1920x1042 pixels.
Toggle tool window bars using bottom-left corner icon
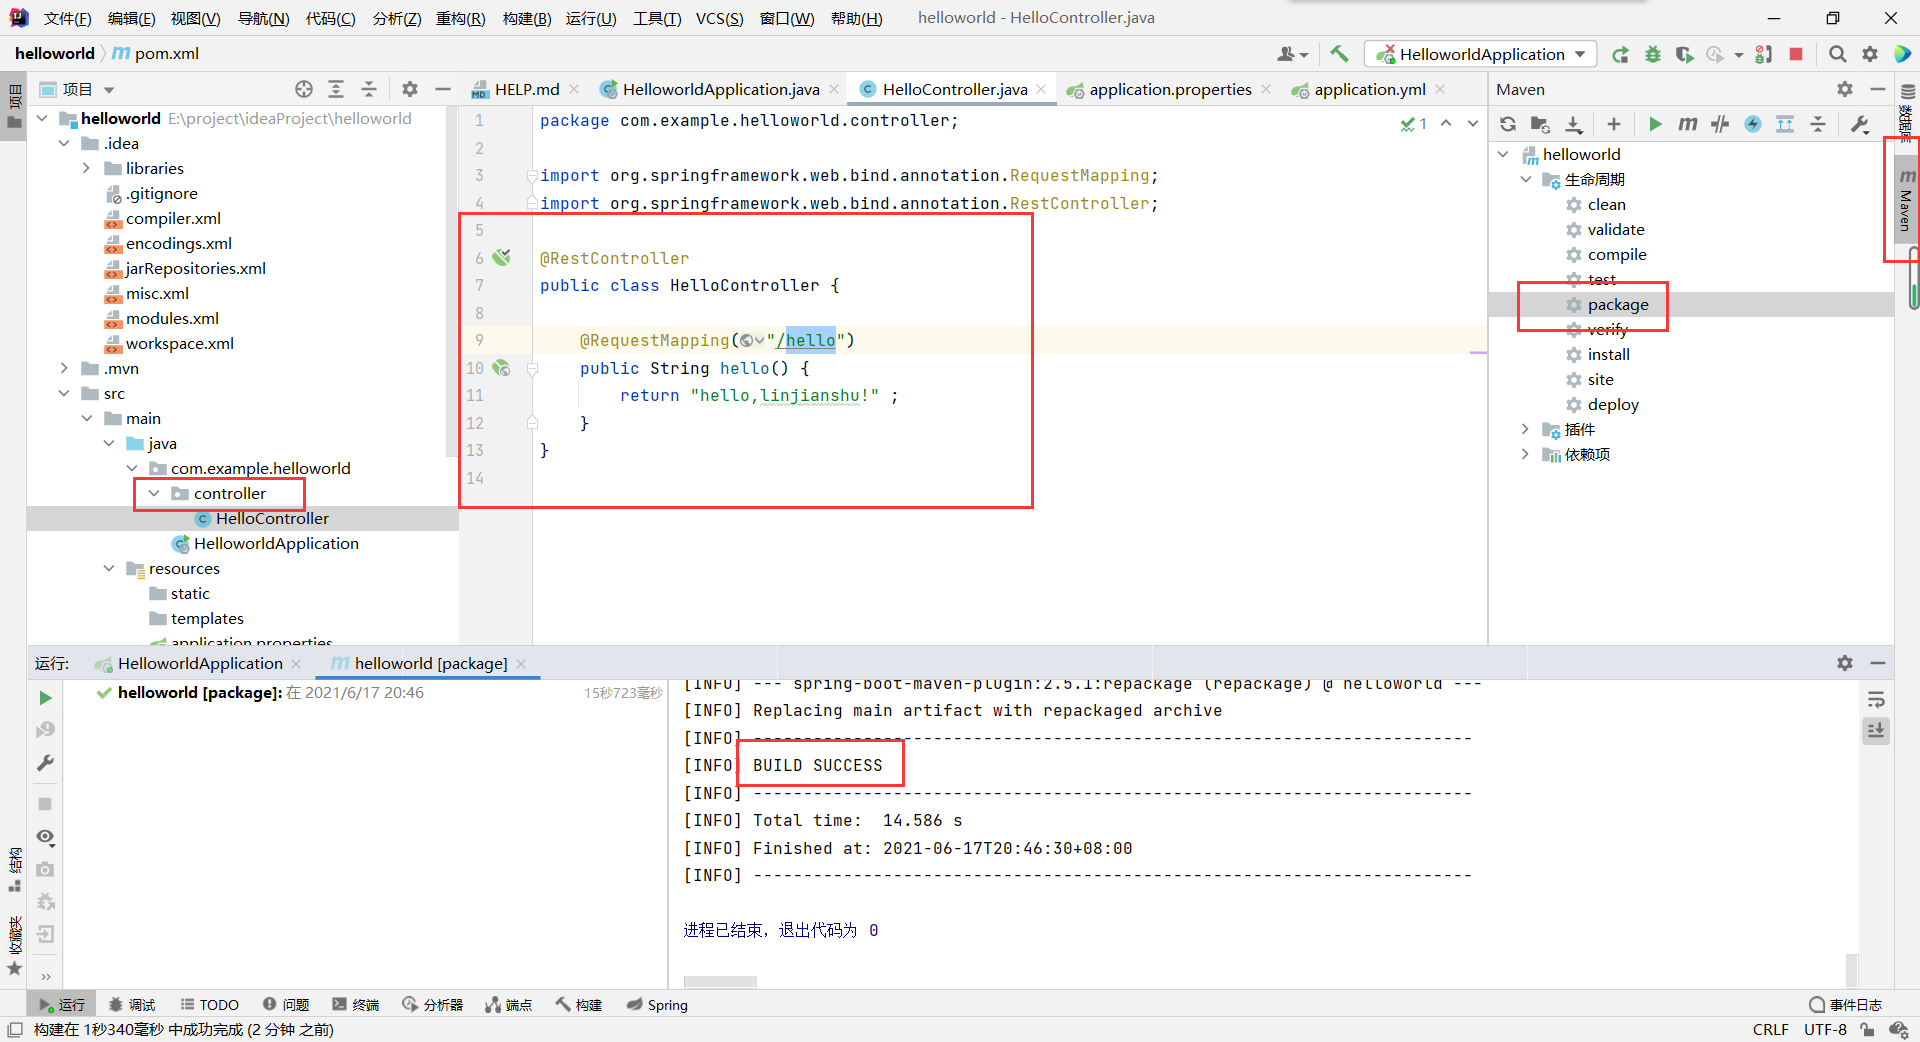pyautogui.click(x=15, y=1029)
